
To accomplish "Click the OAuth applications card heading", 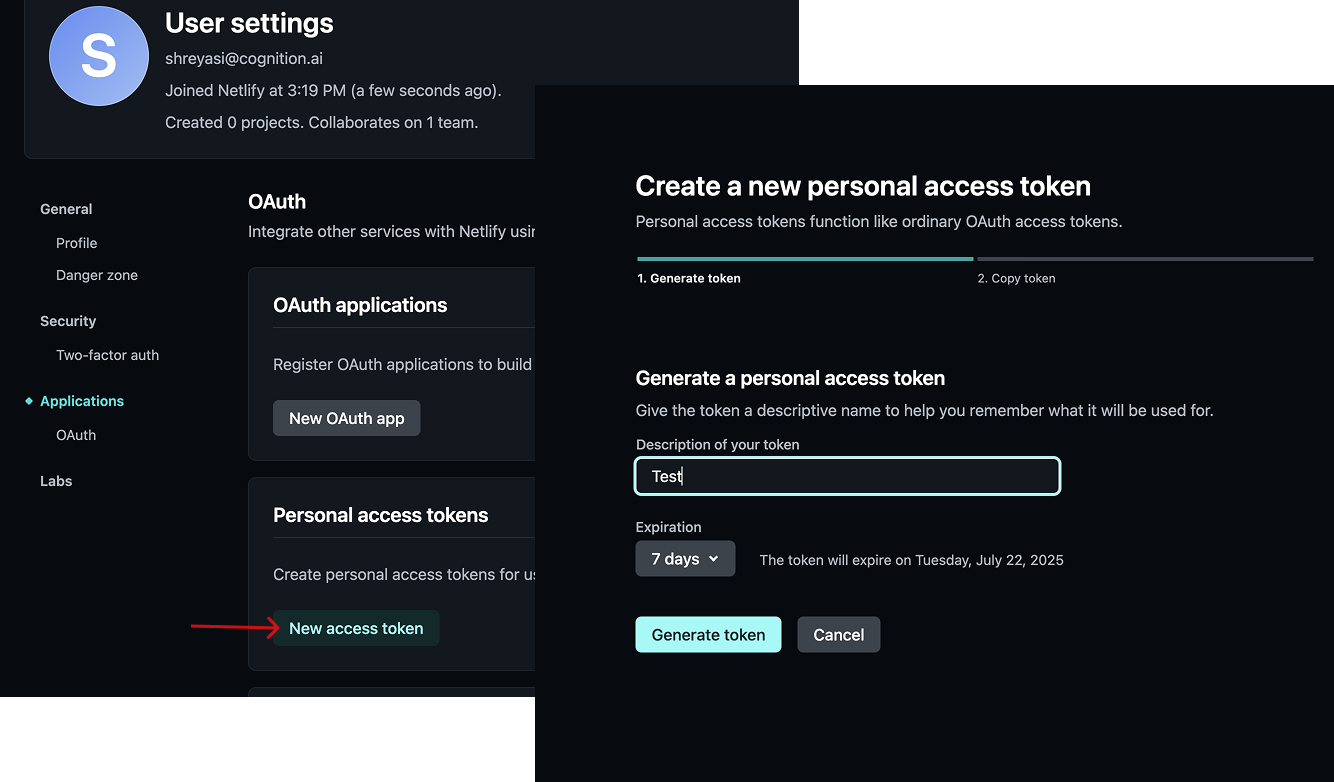I will (x=360, y=305).
